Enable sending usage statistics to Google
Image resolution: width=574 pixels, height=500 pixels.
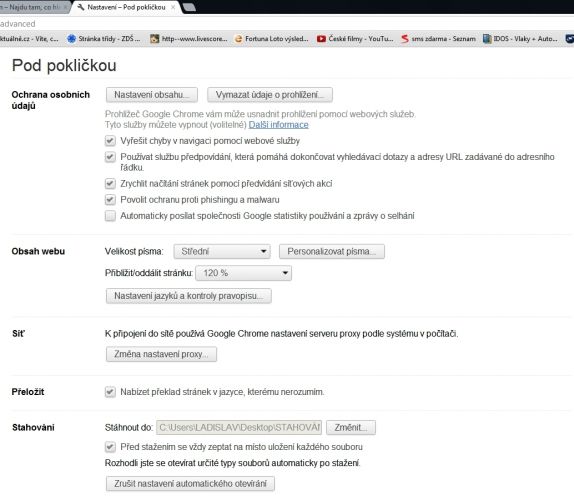(x=110, y=216)
